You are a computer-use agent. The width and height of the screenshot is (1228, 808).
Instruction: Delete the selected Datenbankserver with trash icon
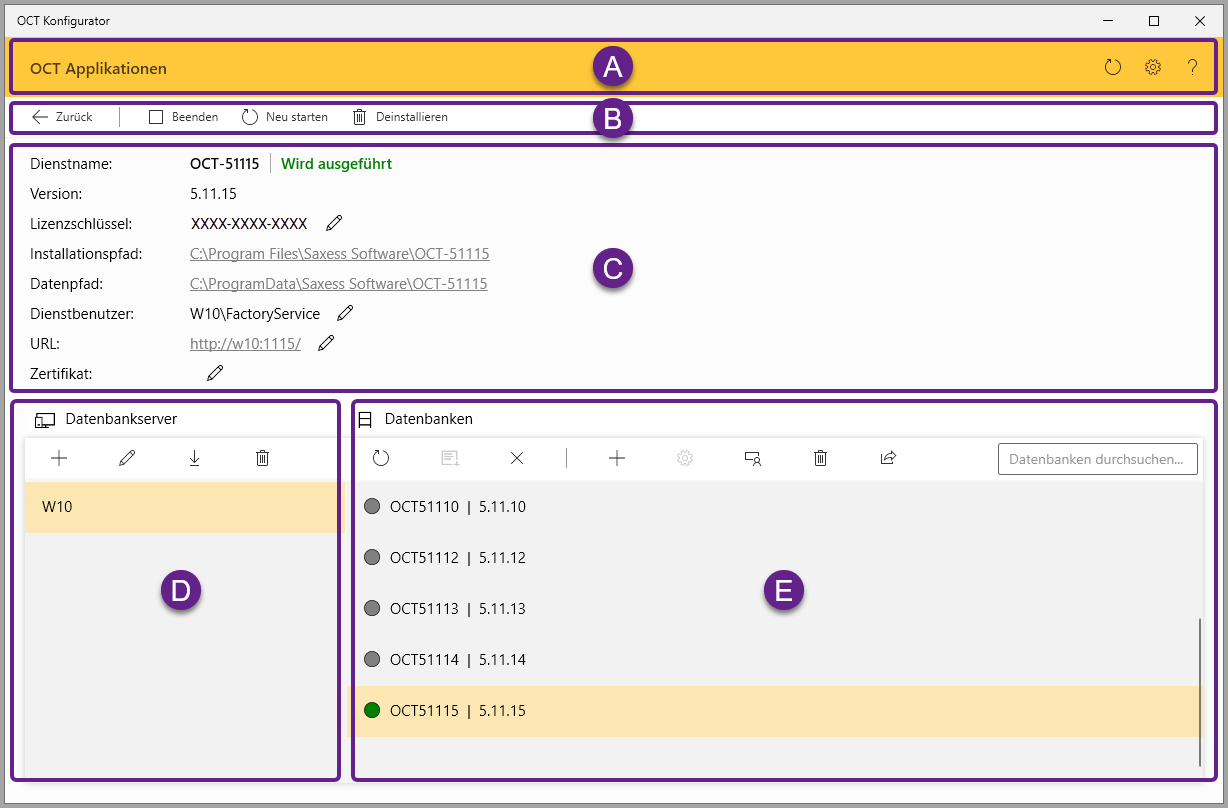[x=262, y=458]
